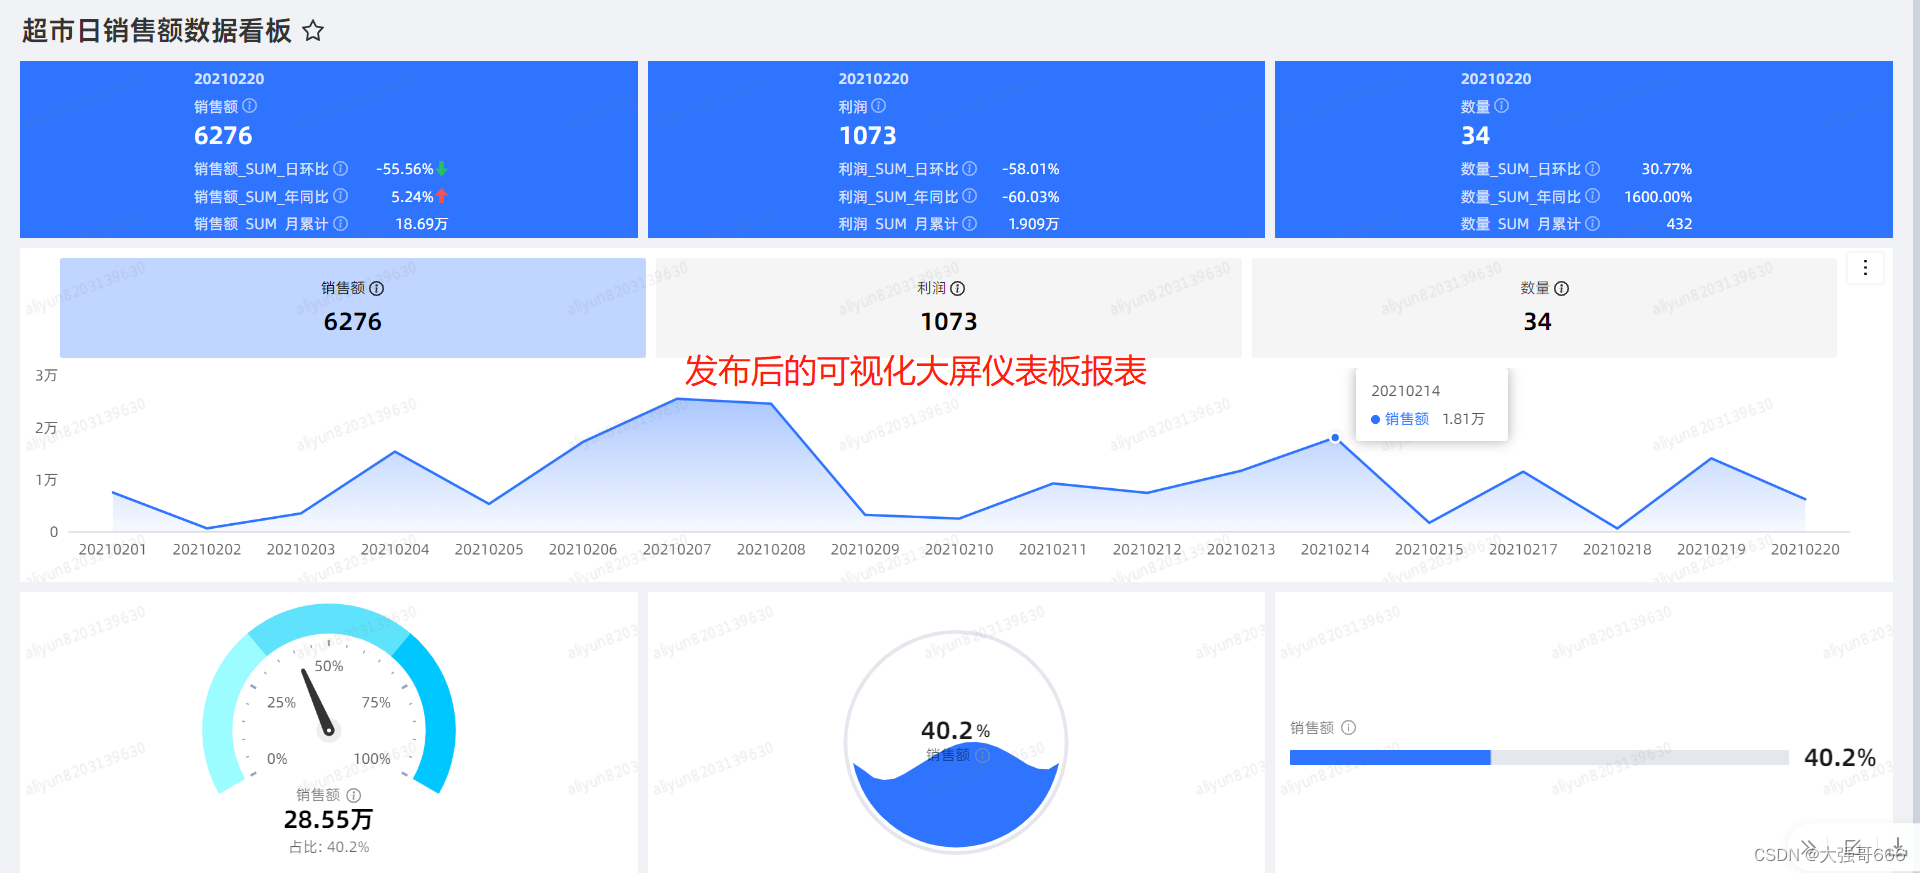Click info icon next to 利润_SUM_日环比
Viewport: 1920px width, 873px height.
(x=970, y=169)
